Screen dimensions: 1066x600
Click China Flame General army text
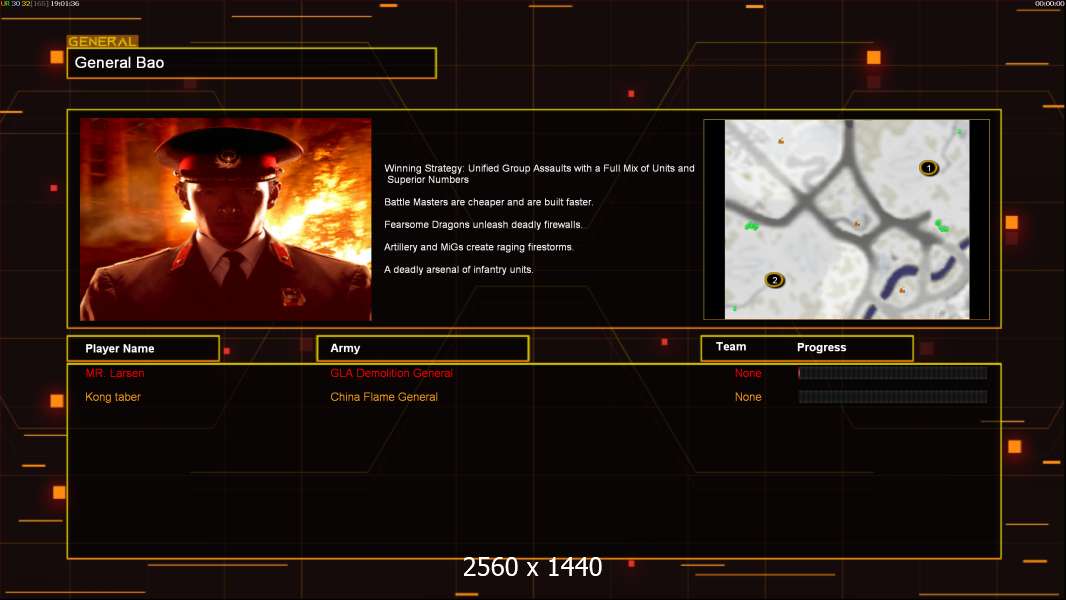384,397
